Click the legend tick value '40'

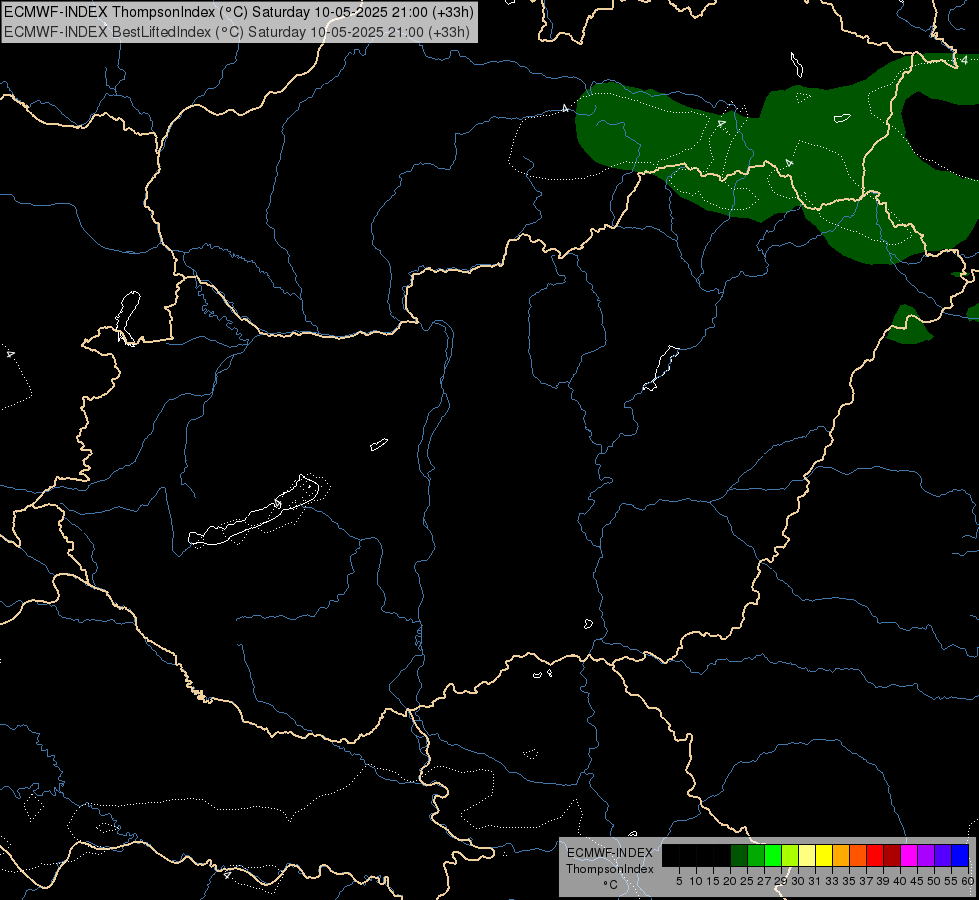tap(900, 881)
